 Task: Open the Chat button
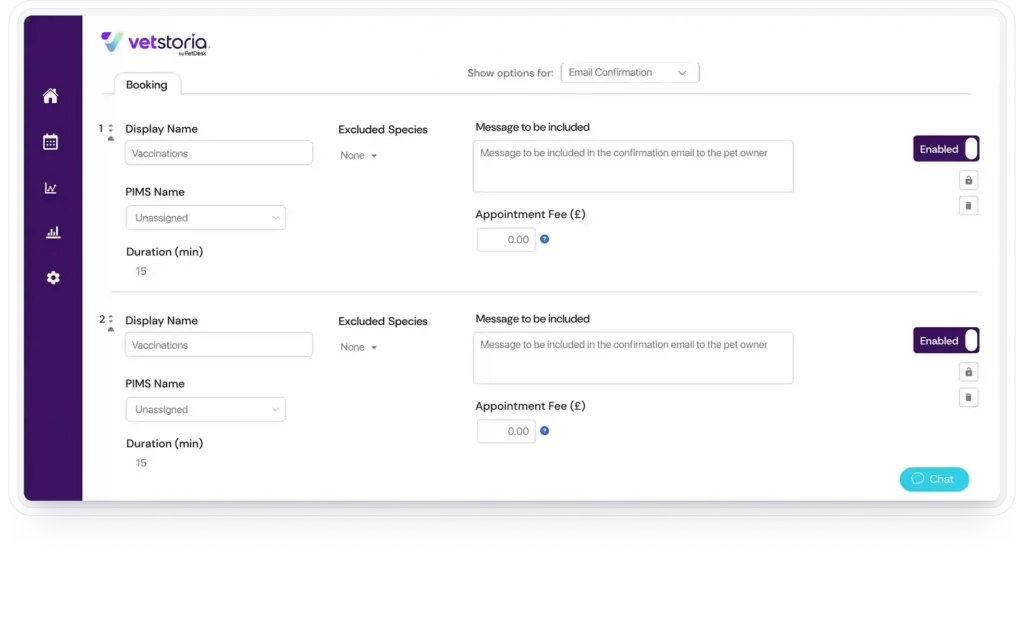coord(934,479)
